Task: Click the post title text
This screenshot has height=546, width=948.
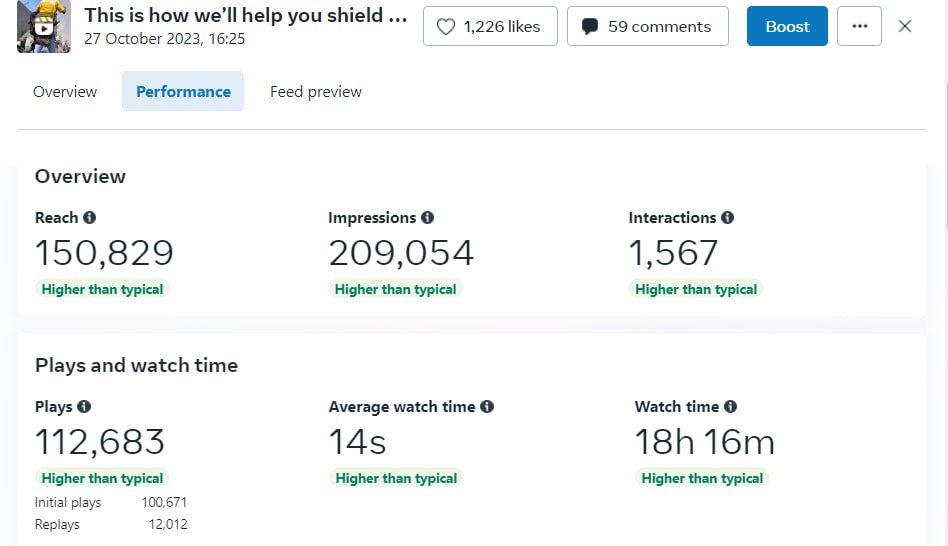Action: [245, 16]
